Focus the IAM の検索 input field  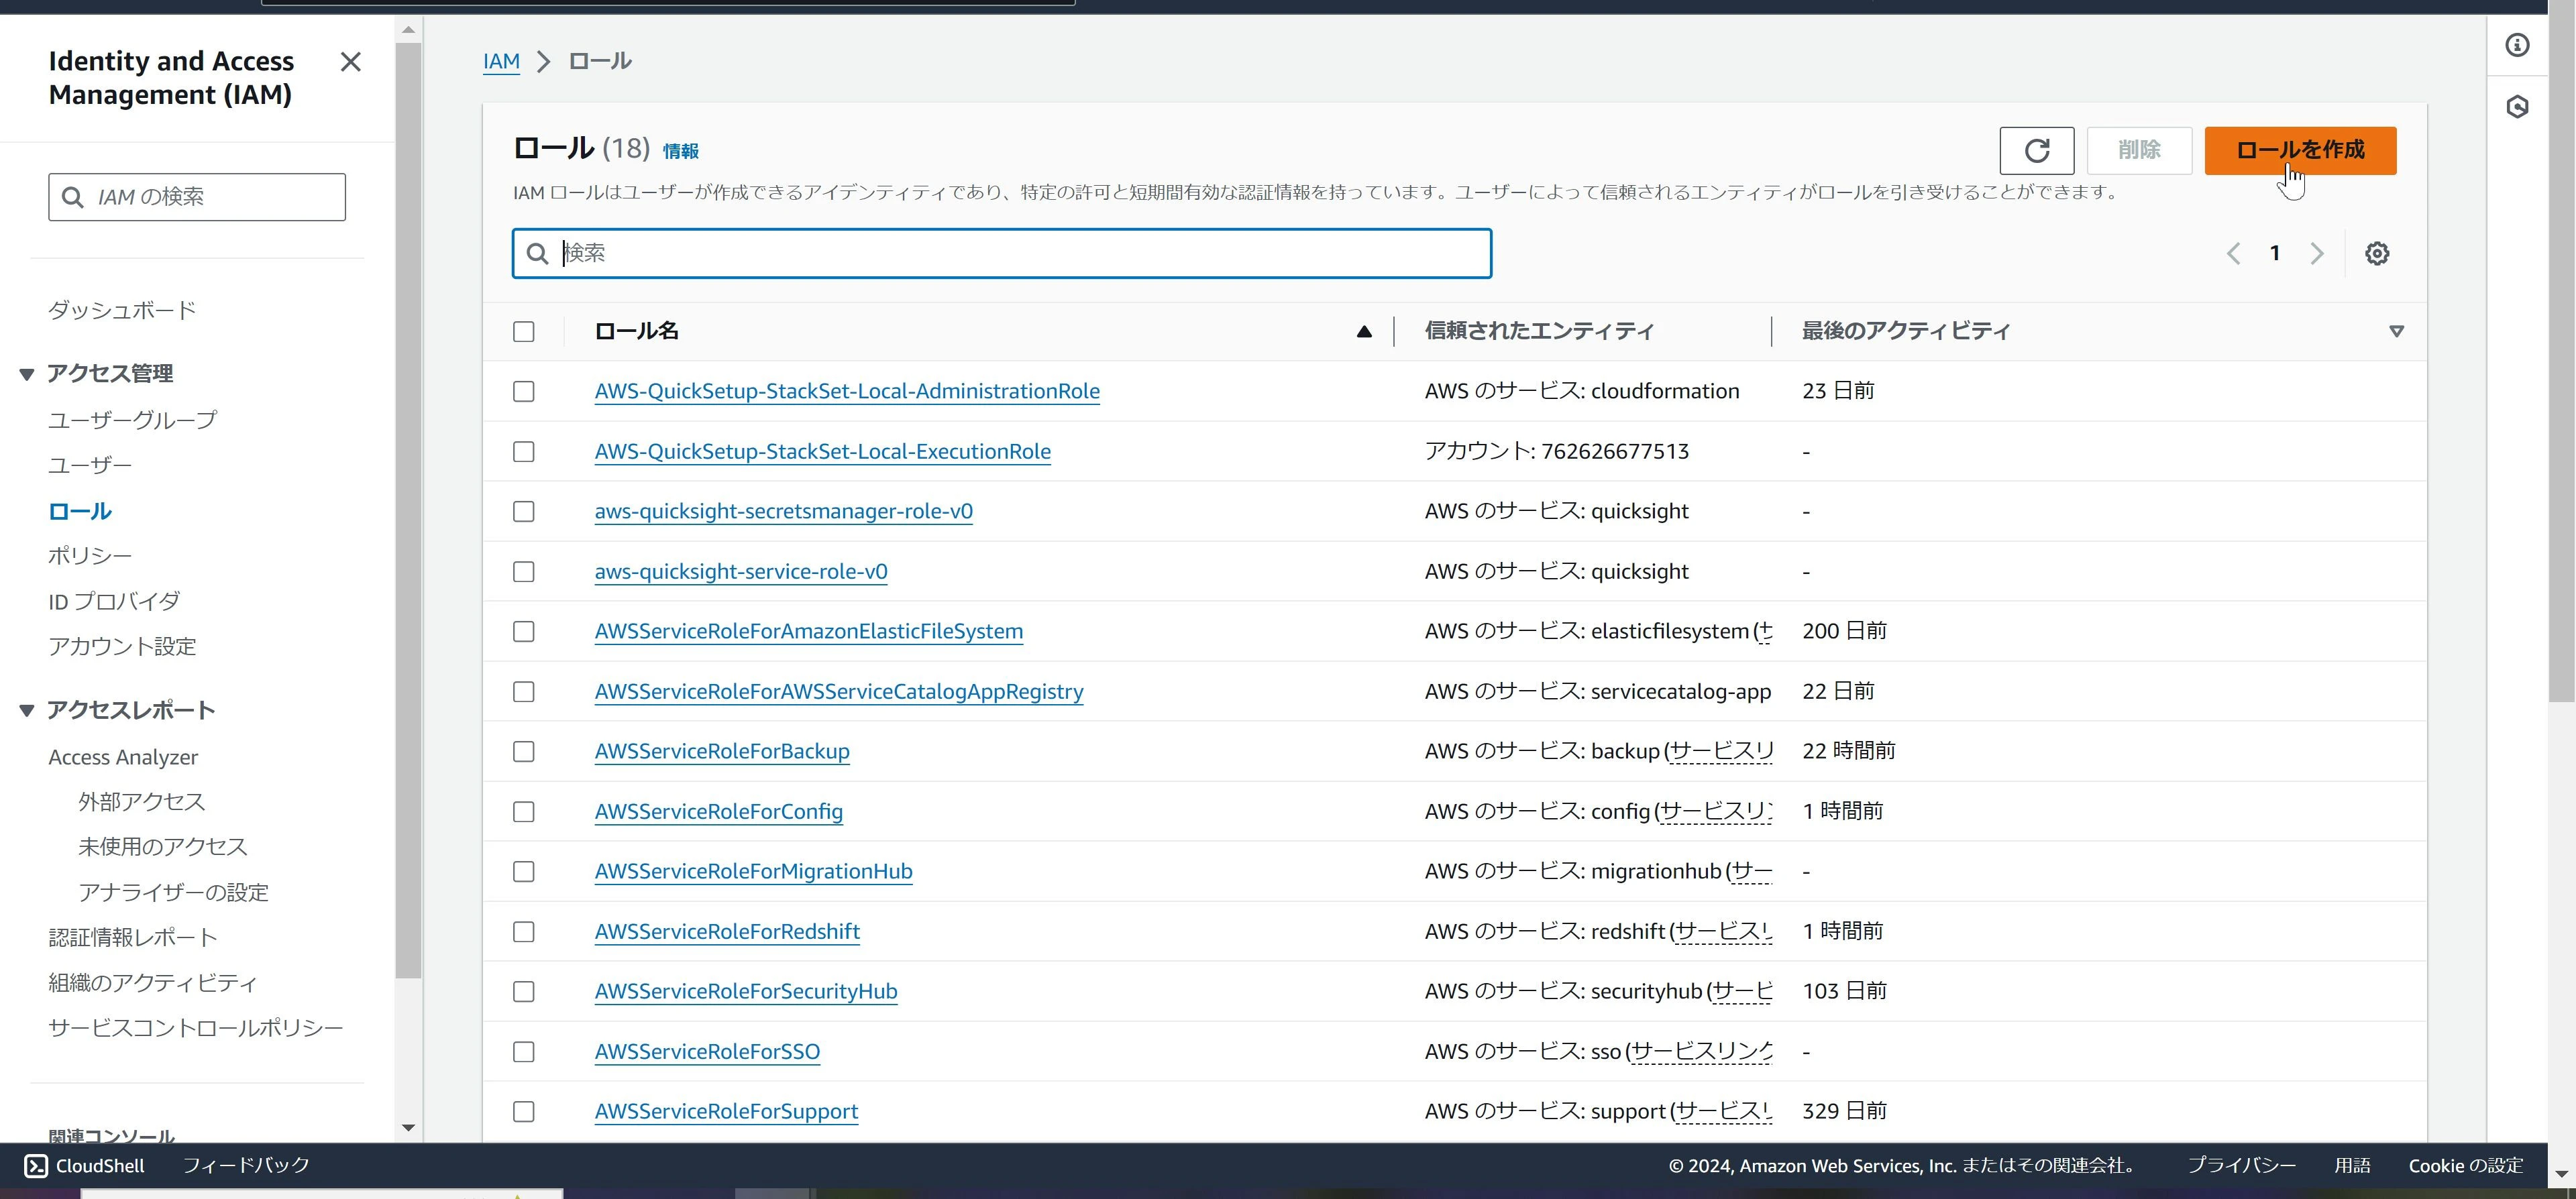point(197,197)
